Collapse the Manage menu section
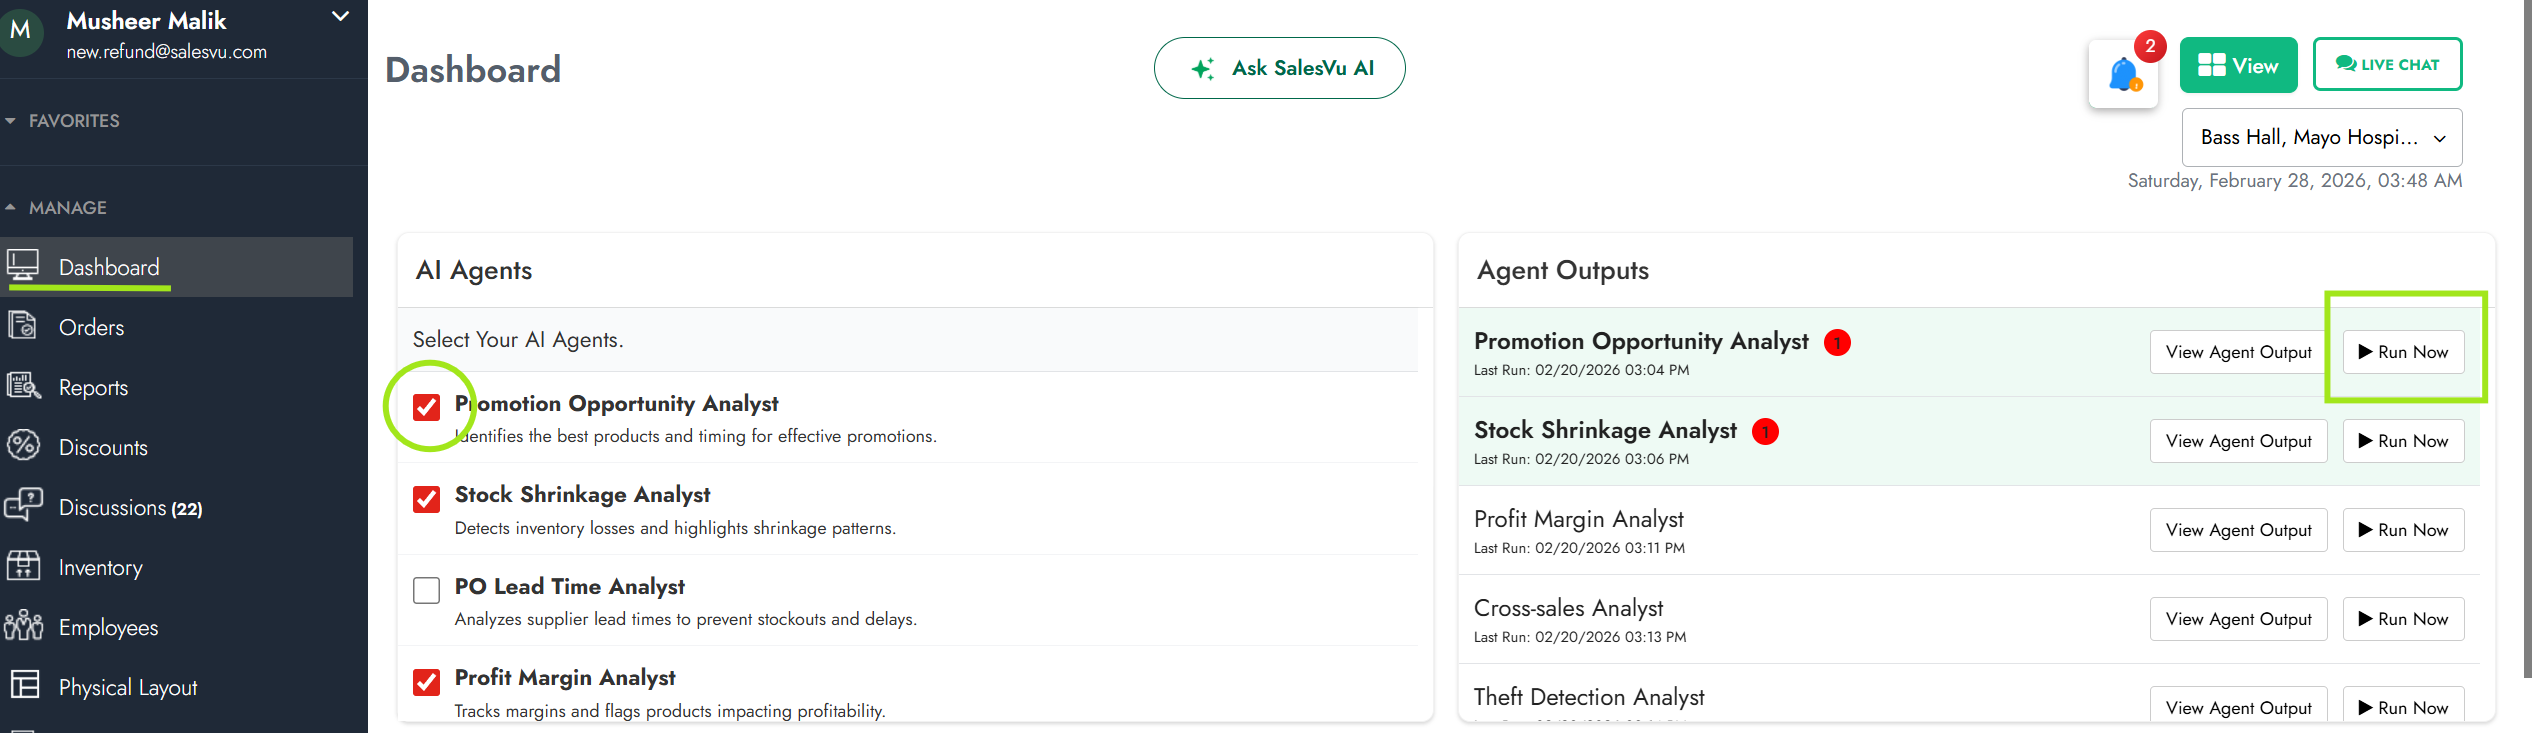 tap(67, 208)
